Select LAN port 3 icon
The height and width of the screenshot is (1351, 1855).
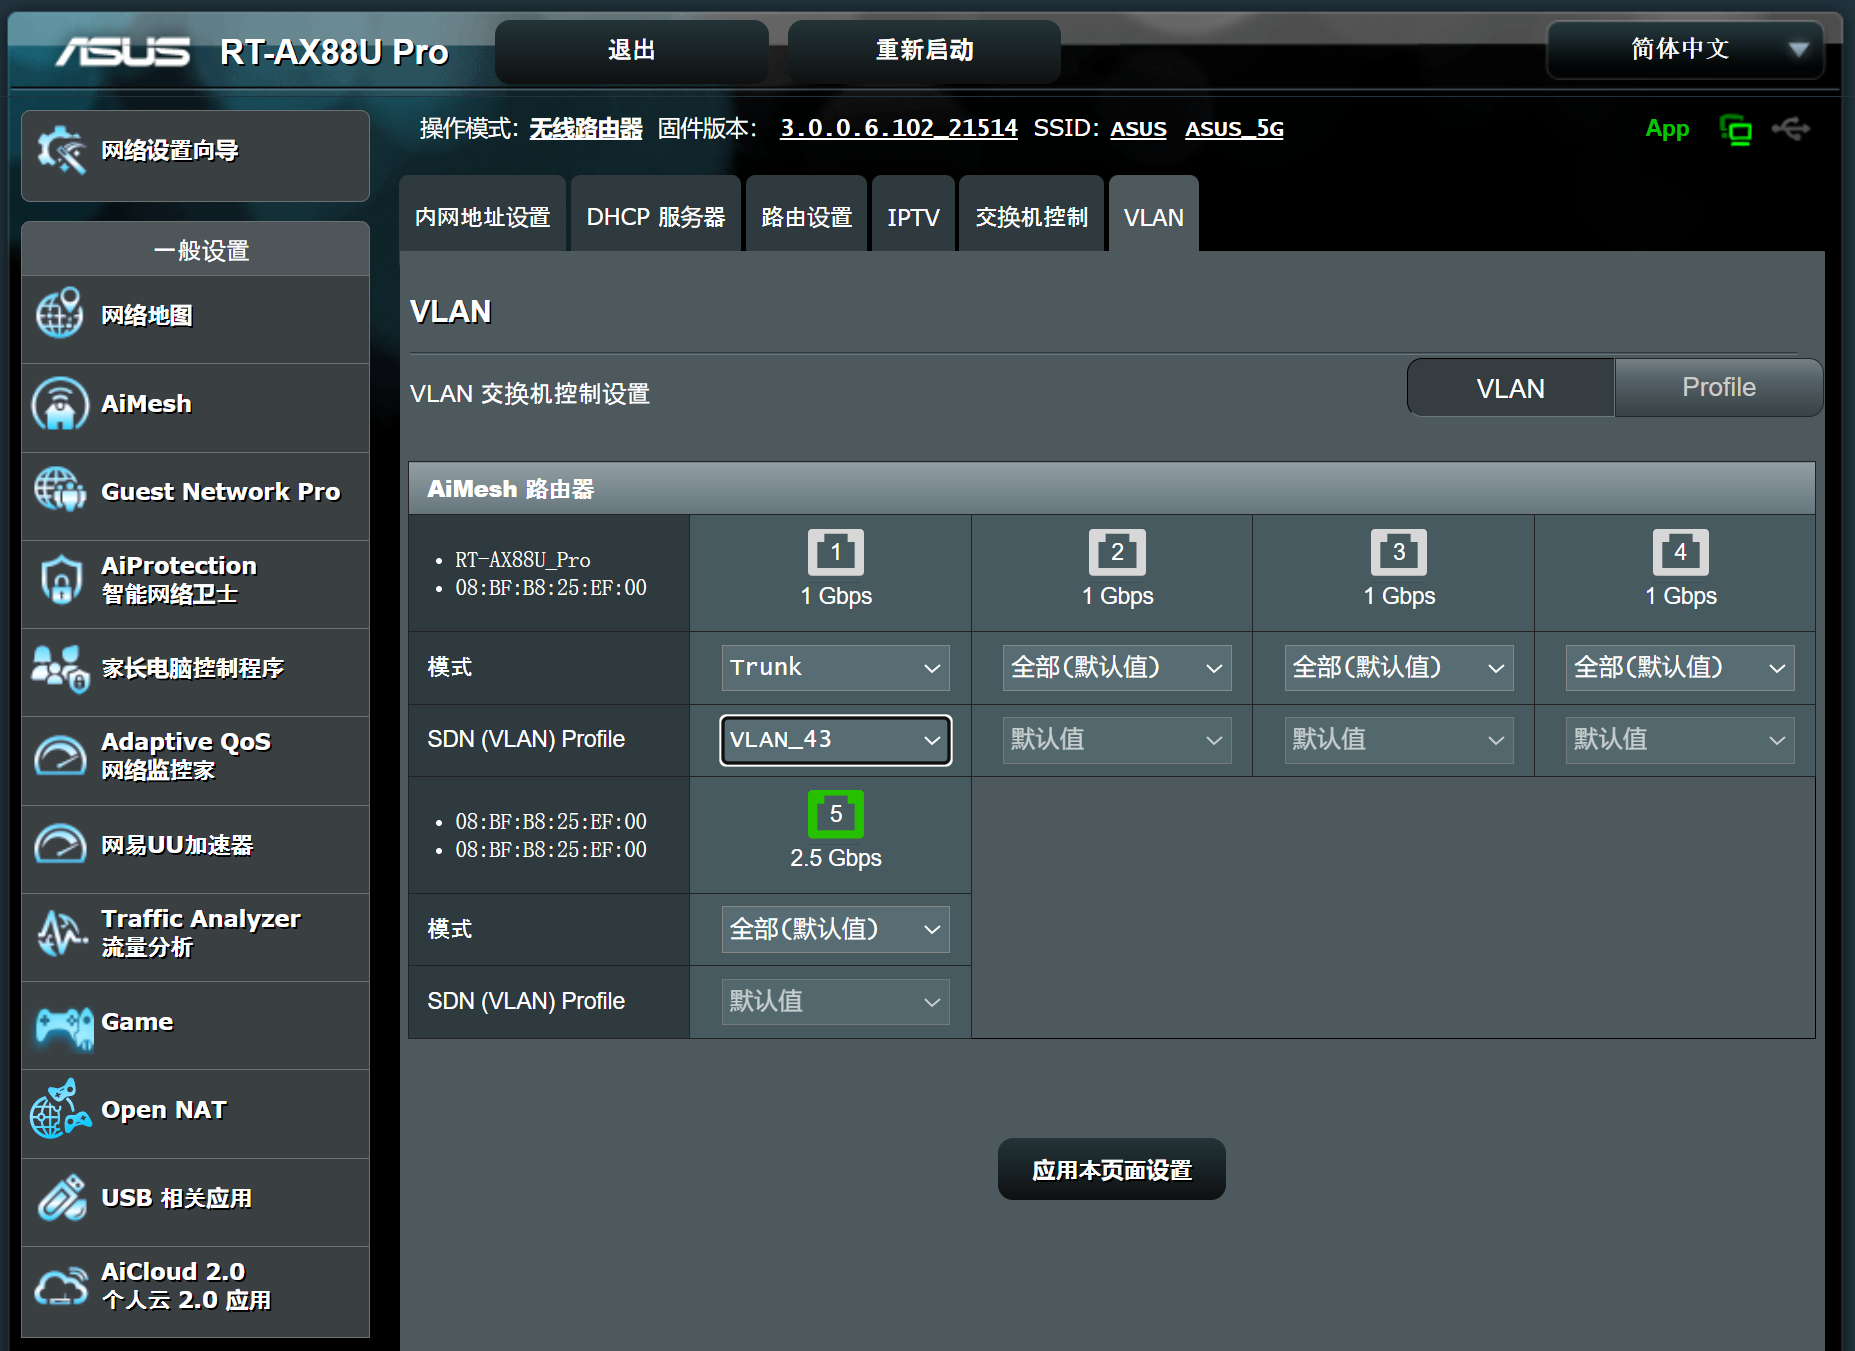point(1399,552)
